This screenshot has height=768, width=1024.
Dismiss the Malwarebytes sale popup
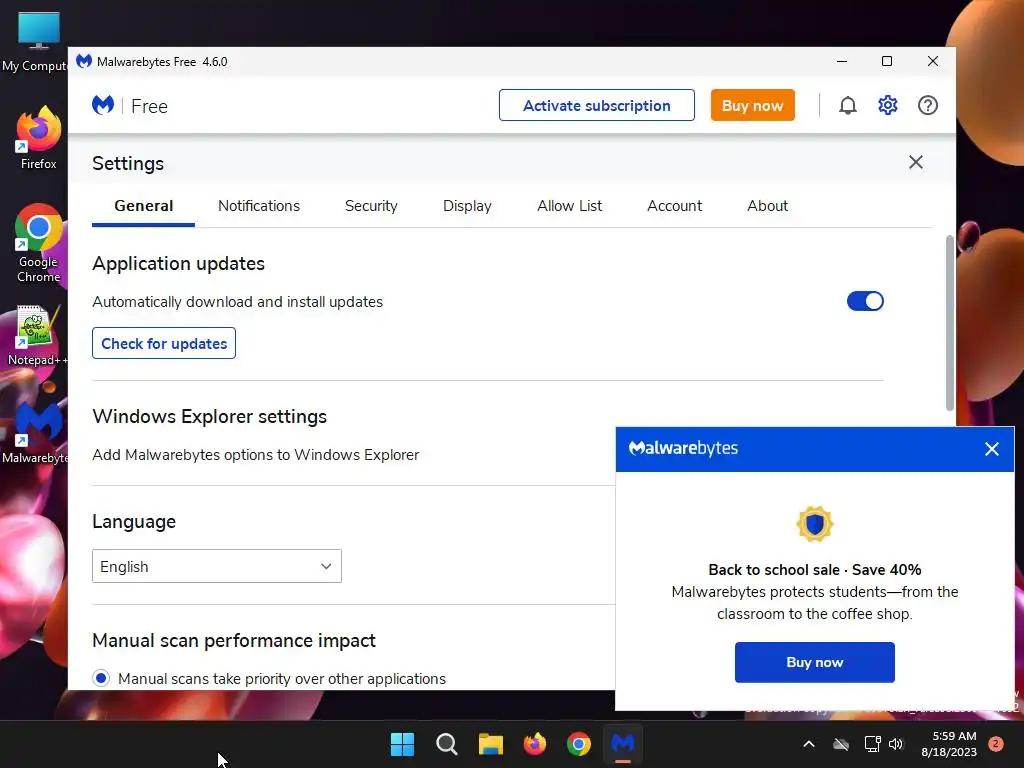tap(991, 449)
